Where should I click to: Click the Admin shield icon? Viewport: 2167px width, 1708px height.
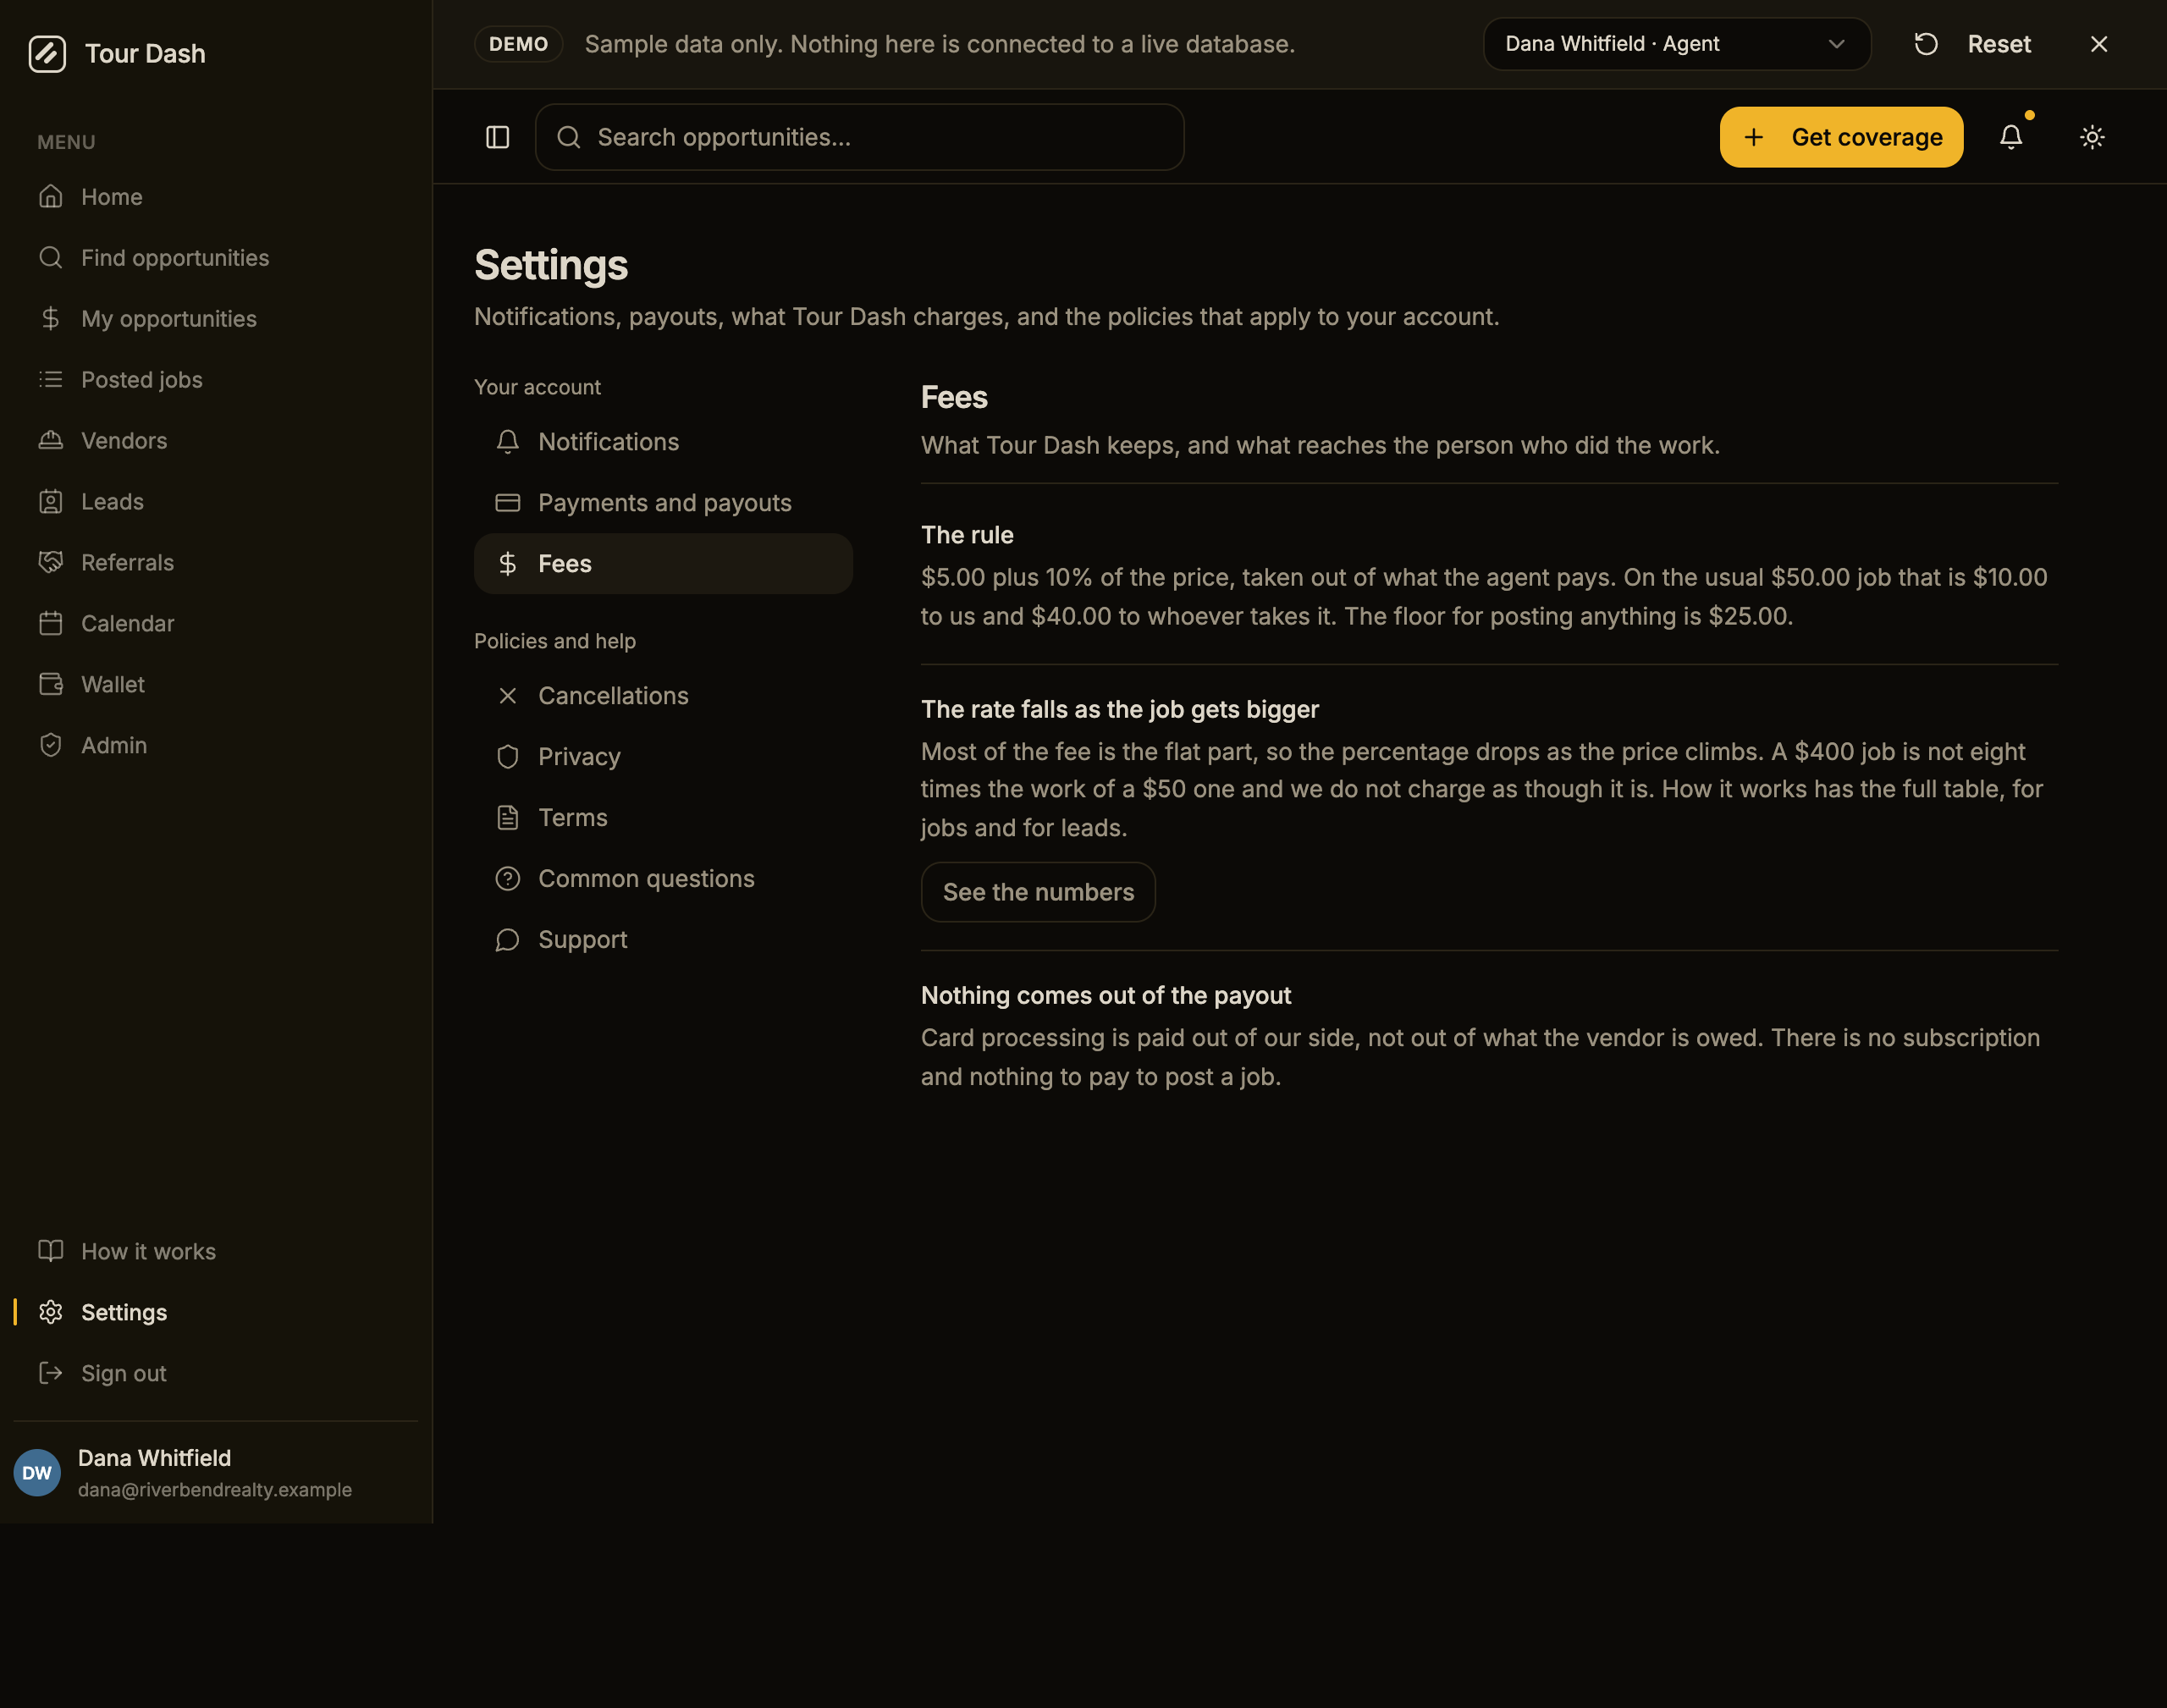point(50,746)
